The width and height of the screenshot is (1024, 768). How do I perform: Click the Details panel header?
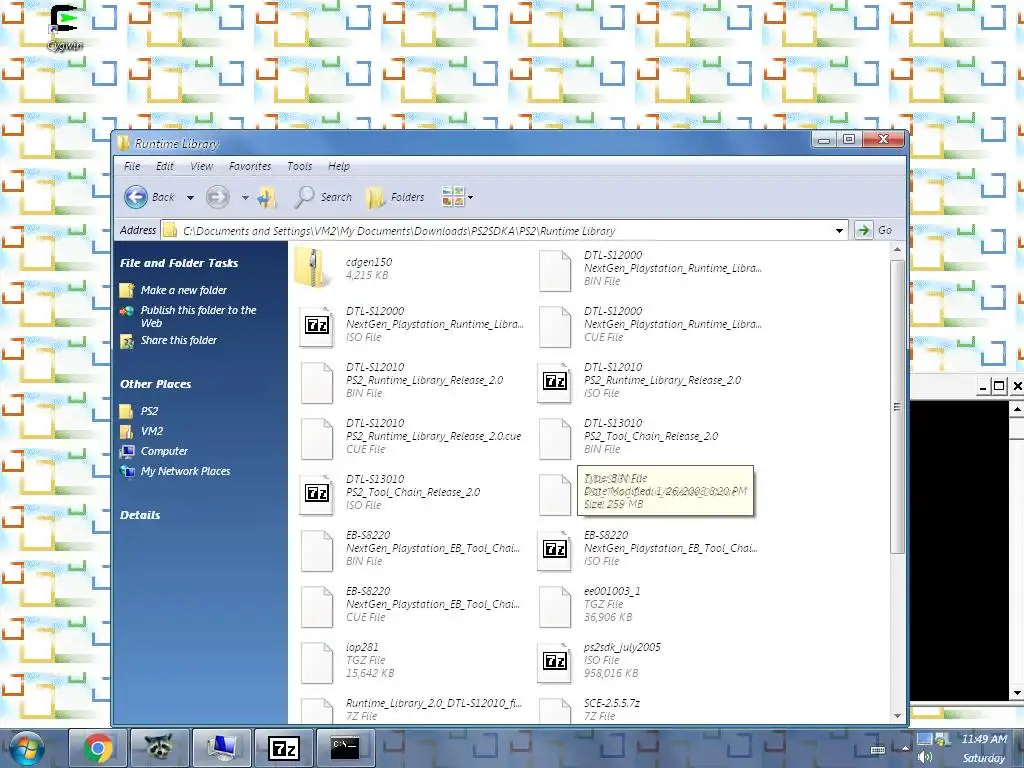point(140,515)
